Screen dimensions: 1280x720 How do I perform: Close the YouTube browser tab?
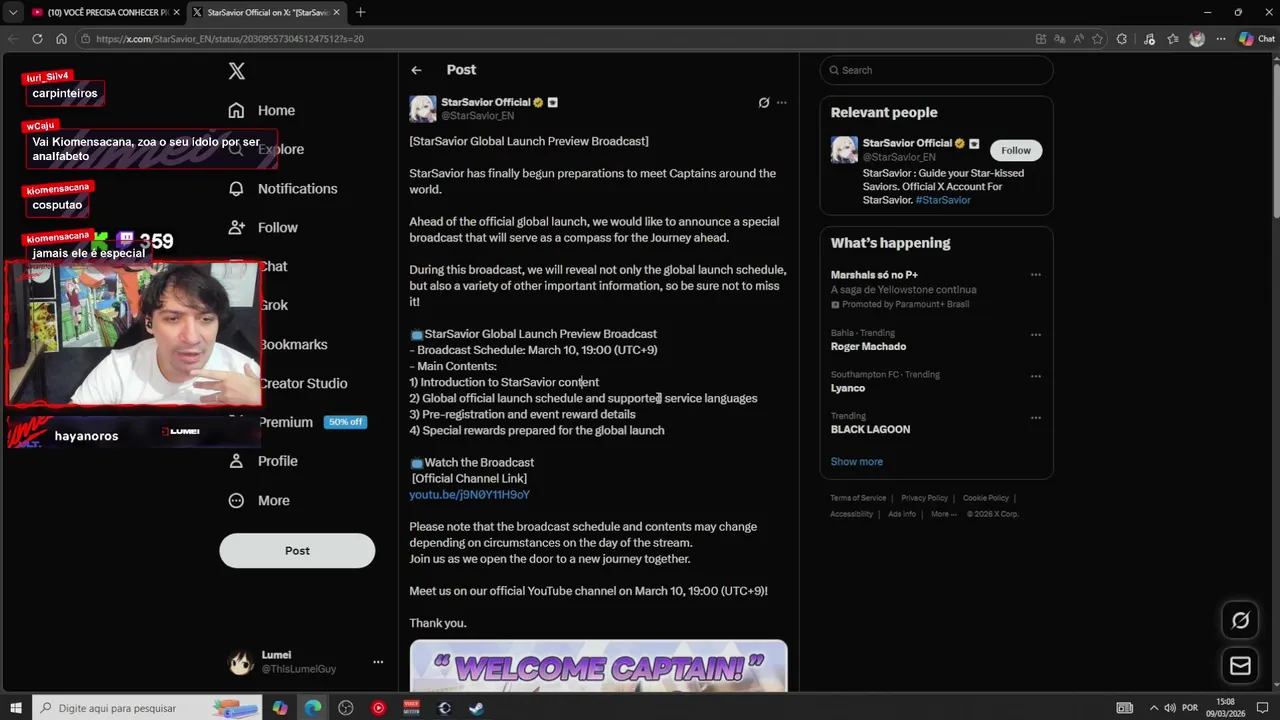(x=175, y=12)
